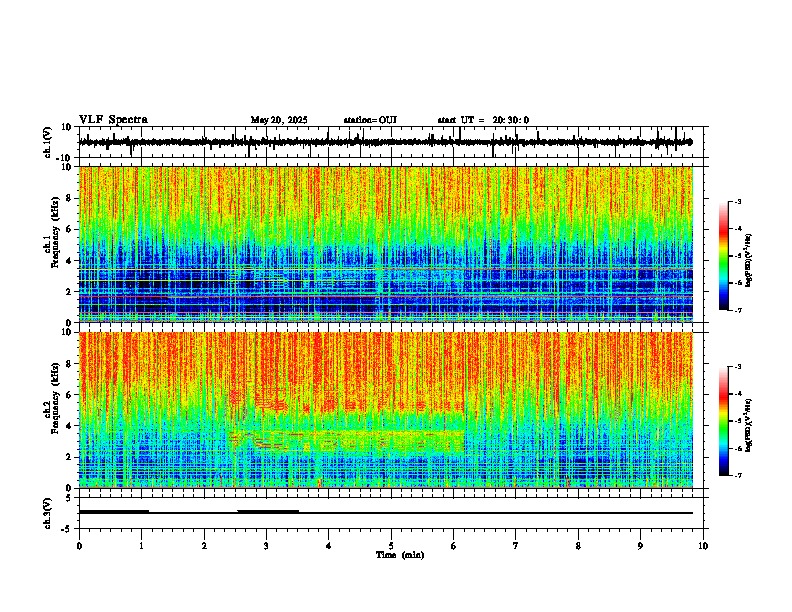Click the ch.2 color bar log(PSD) unit label

pos(749,424)
